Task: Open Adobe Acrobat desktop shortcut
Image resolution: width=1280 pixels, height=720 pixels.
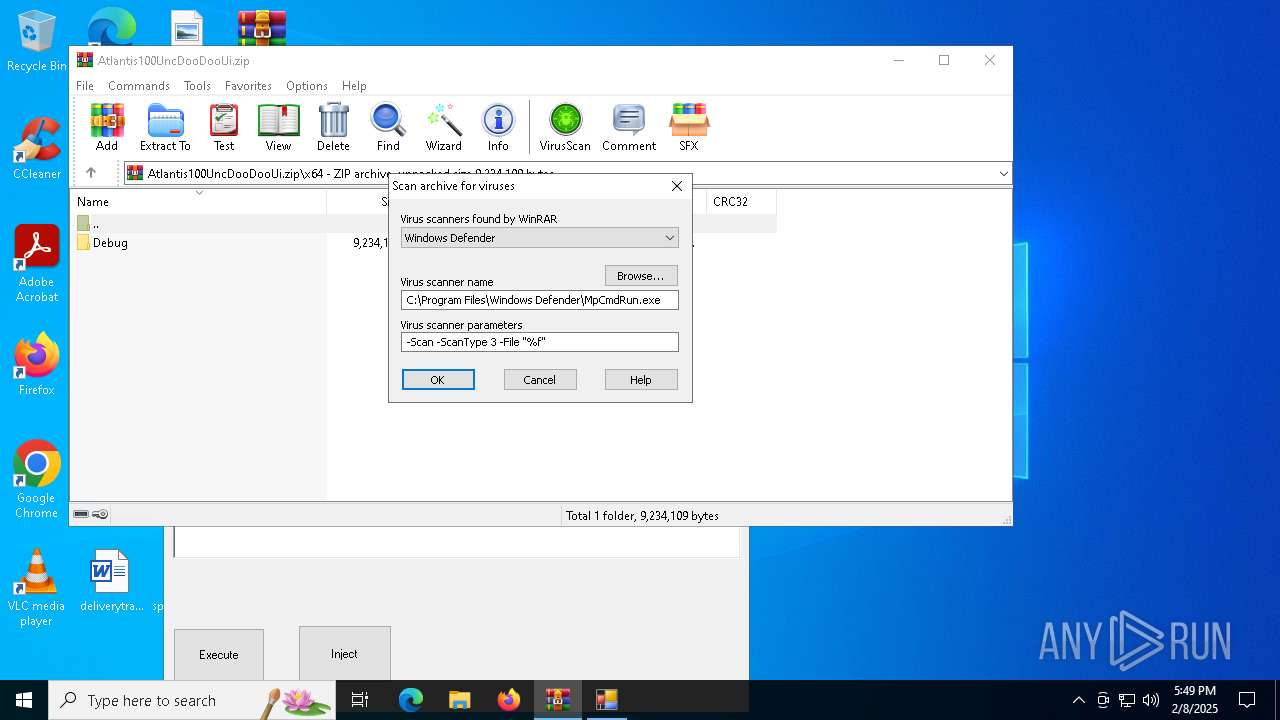Action: 37,264
